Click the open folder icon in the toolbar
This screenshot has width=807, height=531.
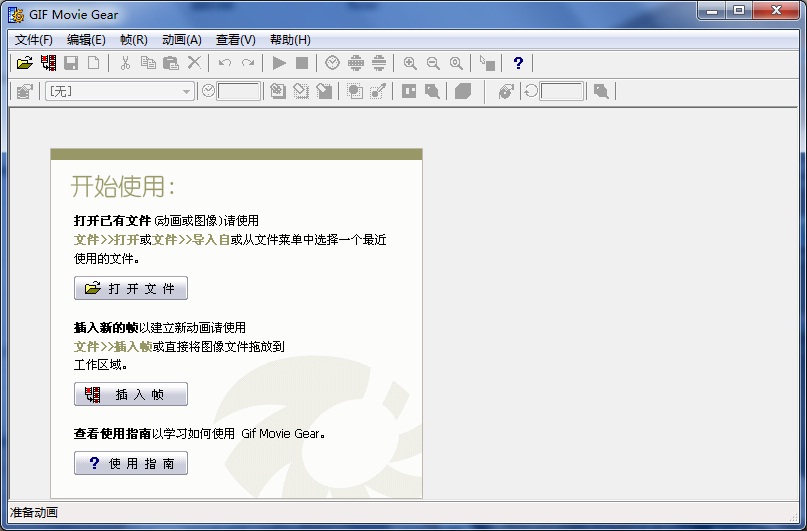pos(24,63)
